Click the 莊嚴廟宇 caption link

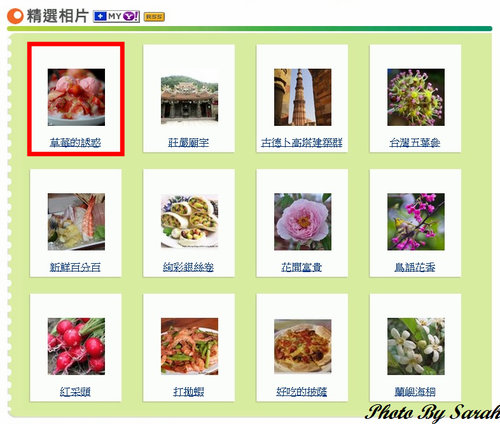point(189,143)
